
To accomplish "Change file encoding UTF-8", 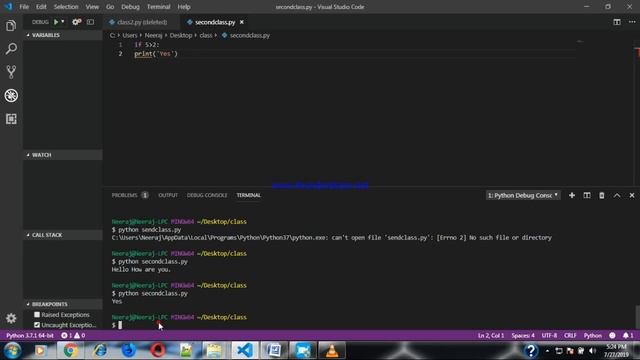I will [x=549, y=336].
